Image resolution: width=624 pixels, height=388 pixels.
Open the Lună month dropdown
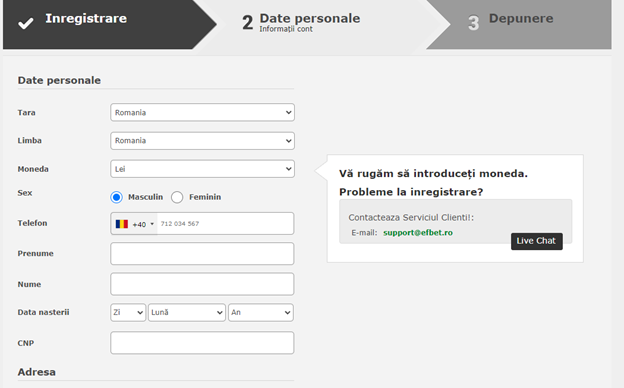[x=187, y=312]
